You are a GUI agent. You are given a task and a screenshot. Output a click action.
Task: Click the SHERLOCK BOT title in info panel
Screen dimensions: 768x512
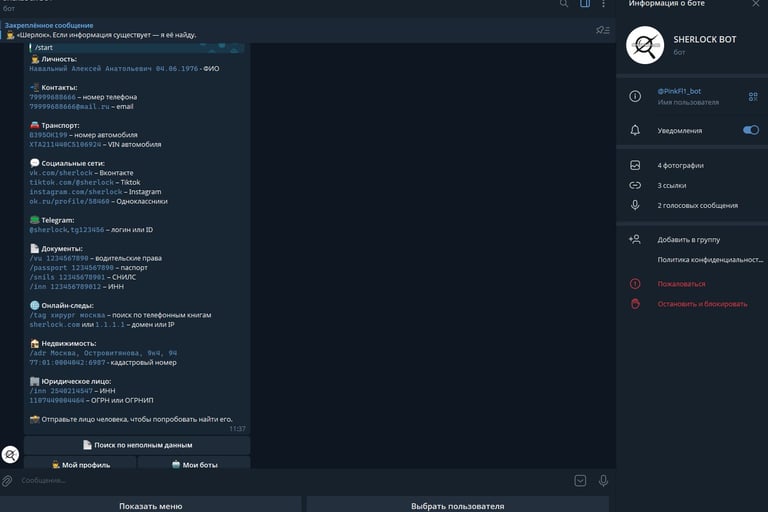704,40
